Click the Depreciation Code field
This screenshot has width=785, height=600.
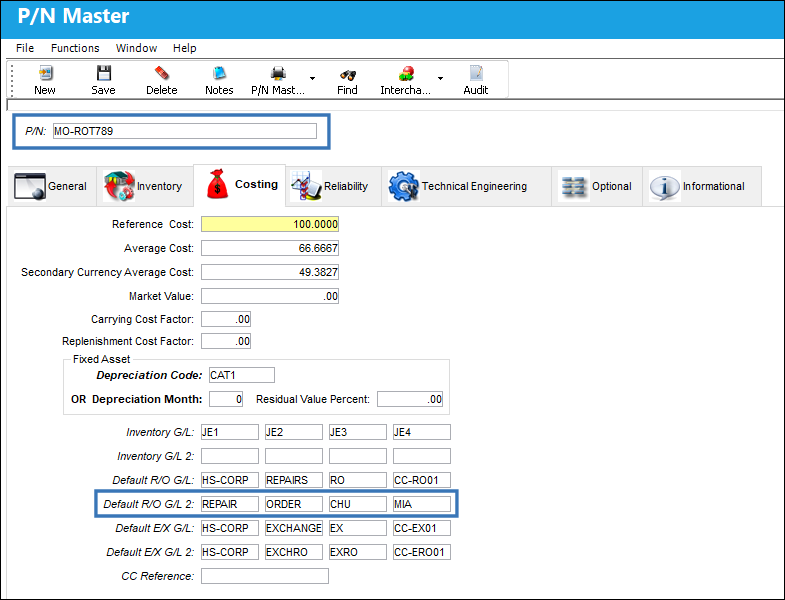coord(242,375)
